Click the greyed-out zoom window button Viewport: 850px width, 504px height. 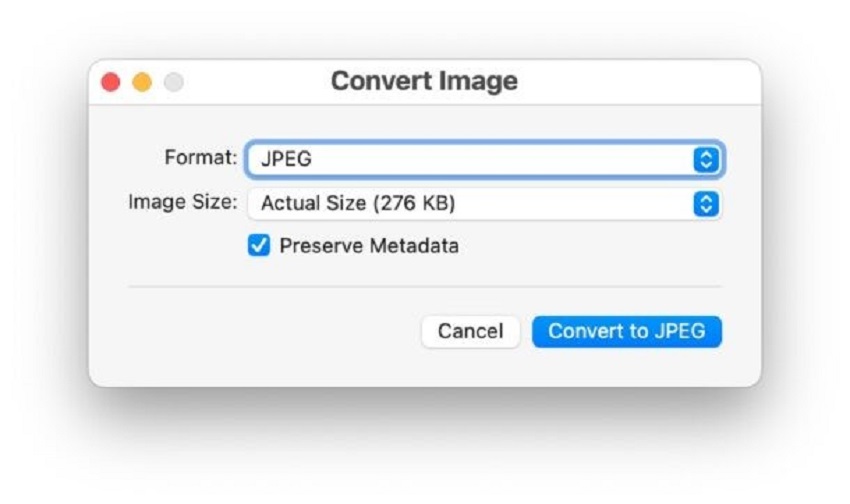(x=174, y=82)
